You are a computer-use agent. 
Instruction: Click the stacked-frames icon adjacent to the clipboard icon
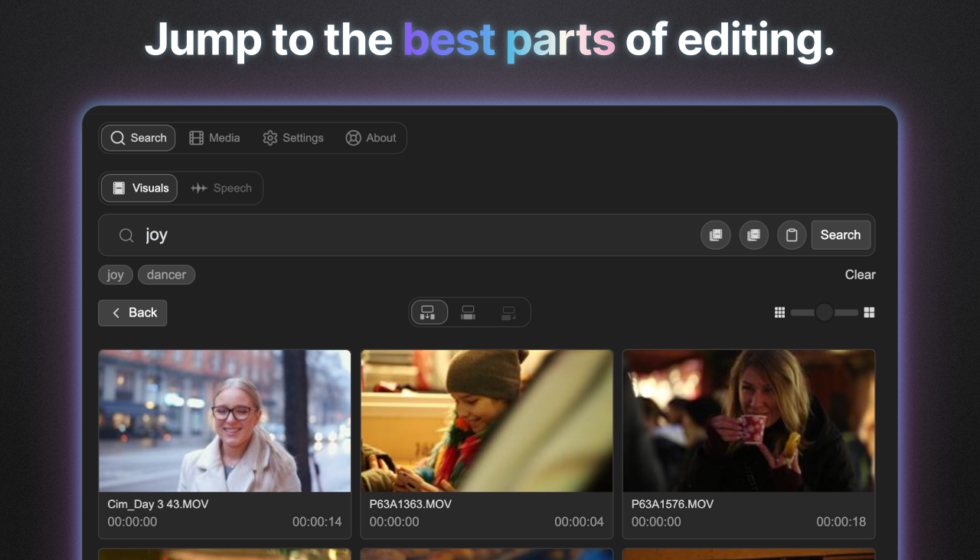coord(754,235)
